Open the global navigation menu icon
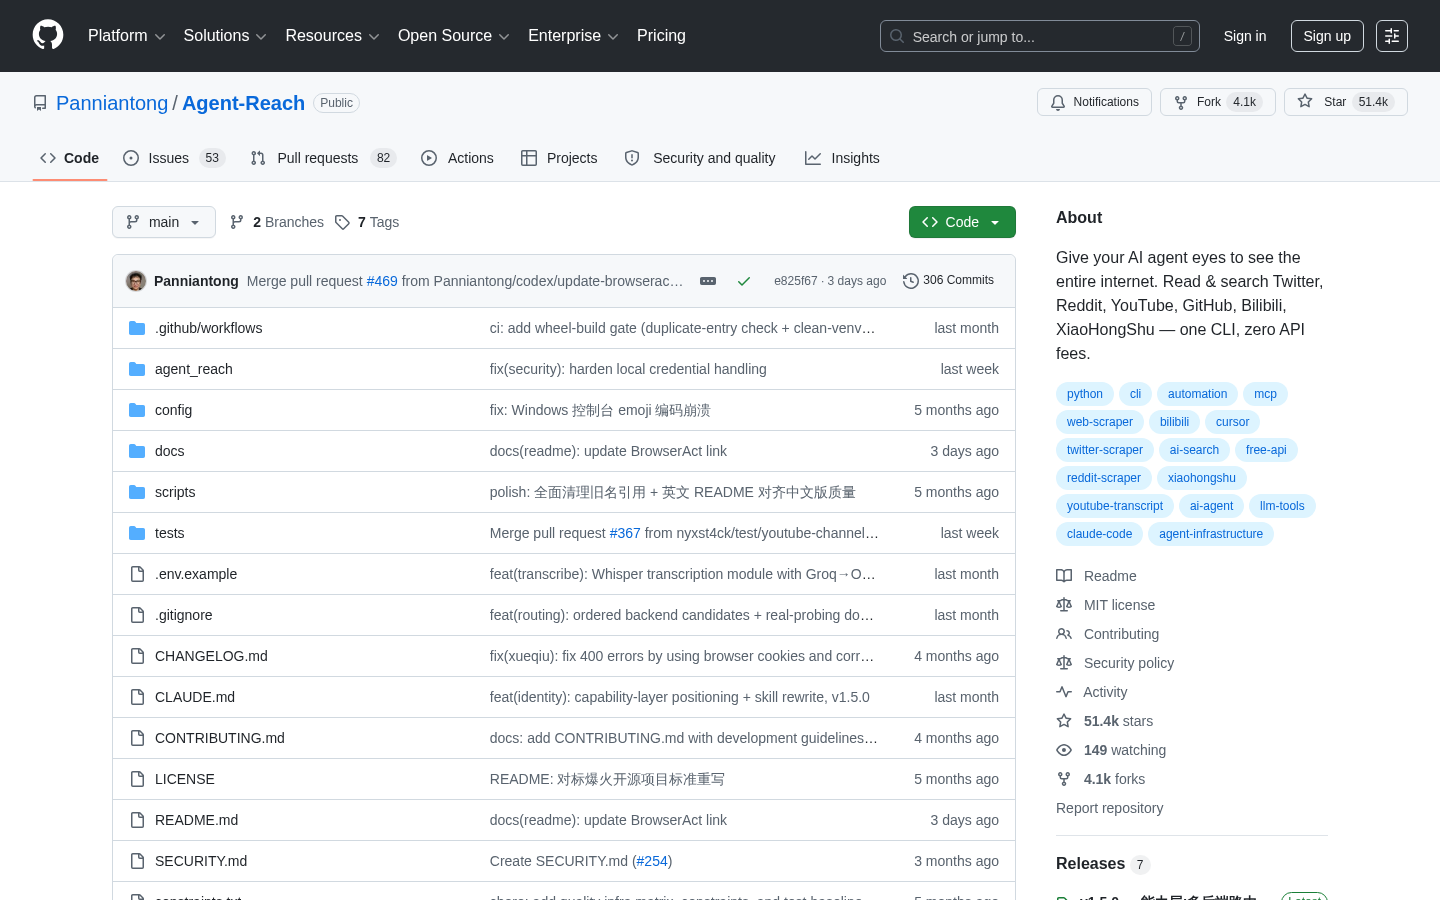Image resolution: width=1440 pixels, height=900 pixels. pos(1392,36)
